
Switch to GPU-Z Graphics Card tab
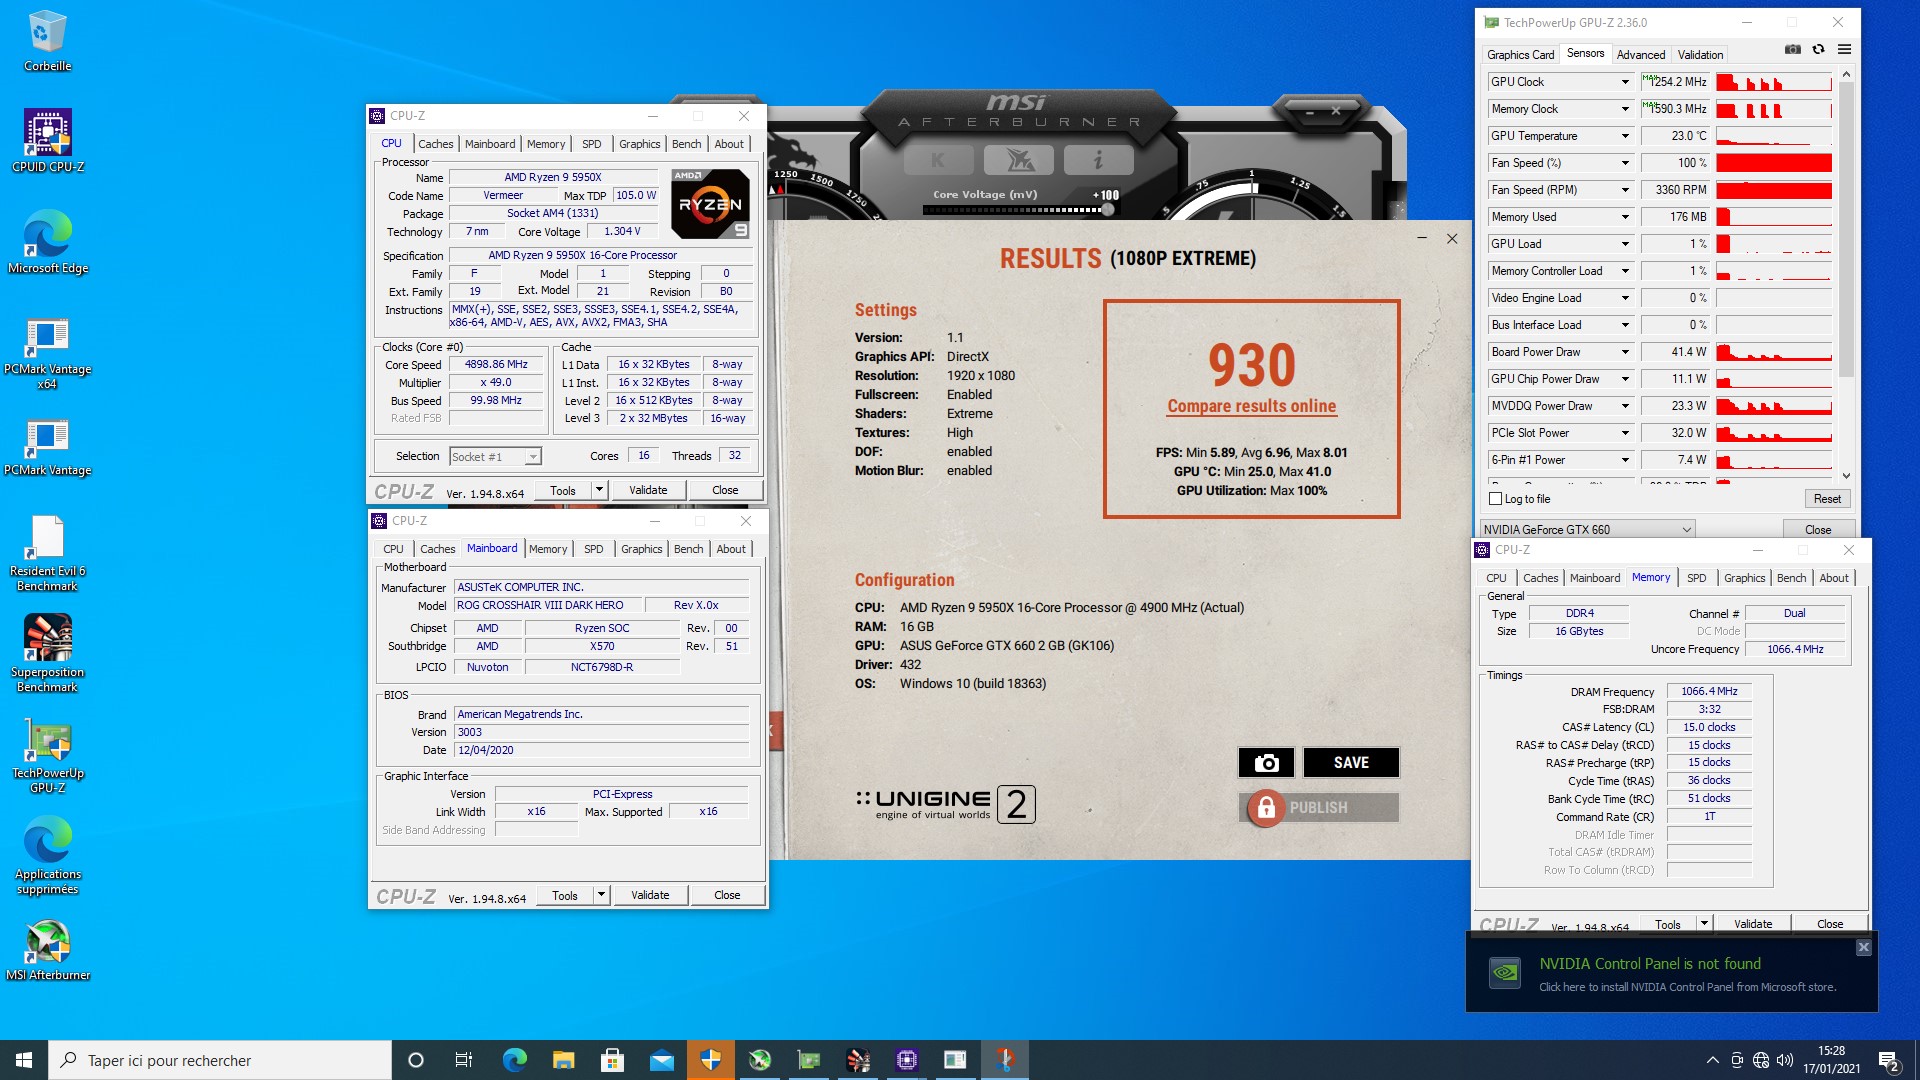click(x=1520, y=55)
